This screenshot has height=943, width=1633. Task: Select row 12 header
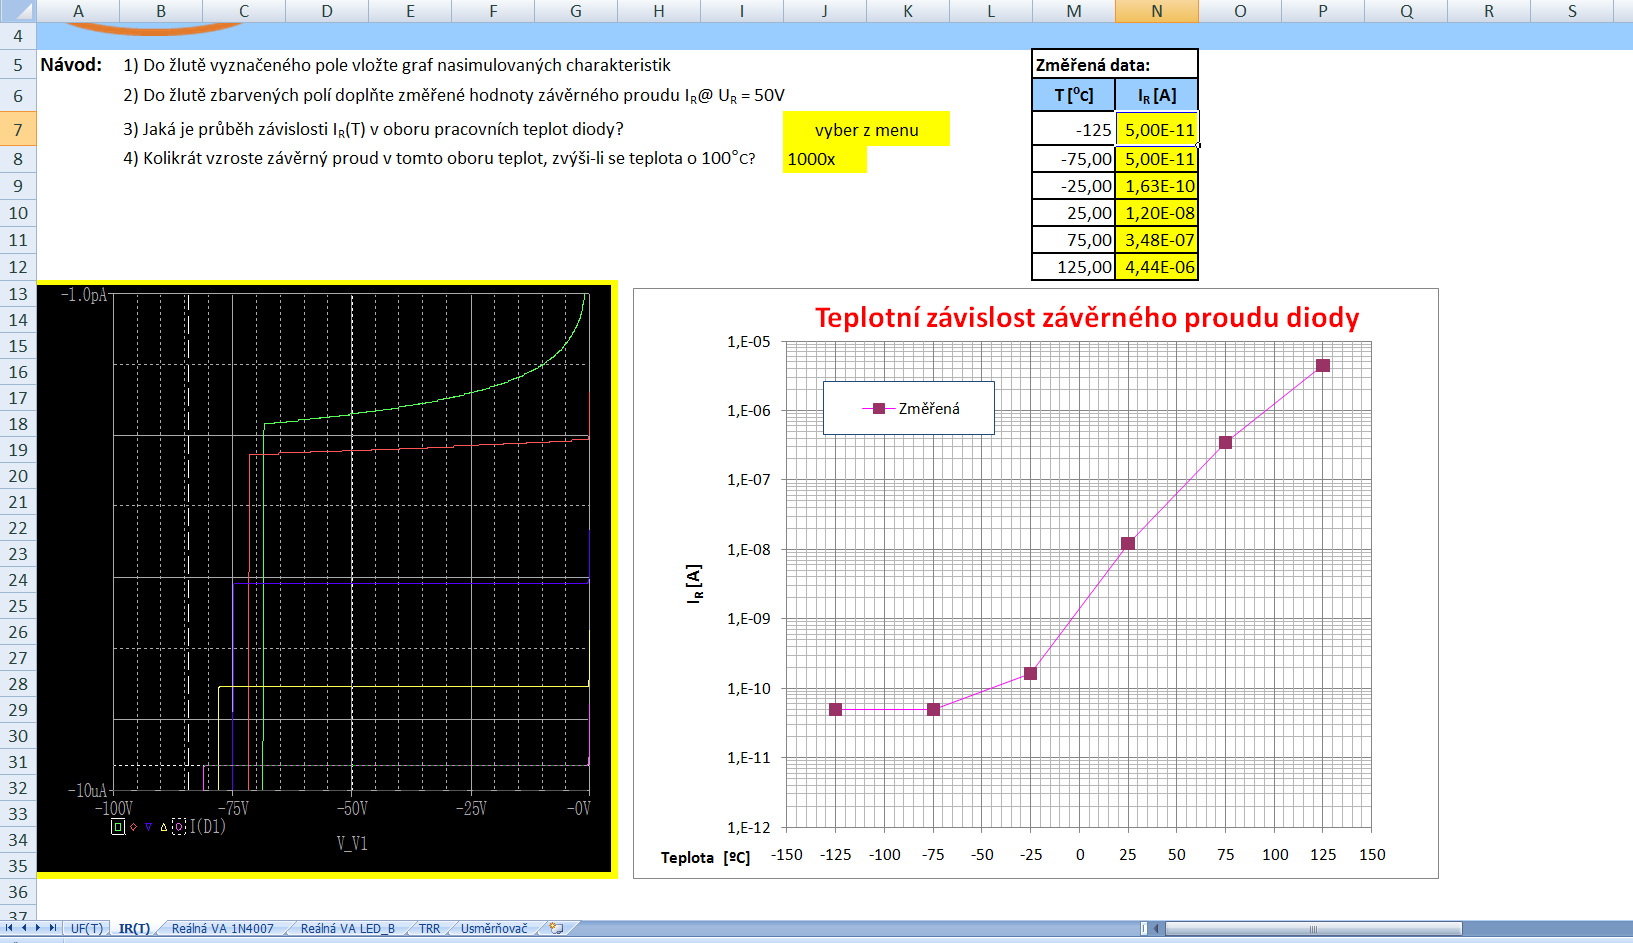pos(18,267)
